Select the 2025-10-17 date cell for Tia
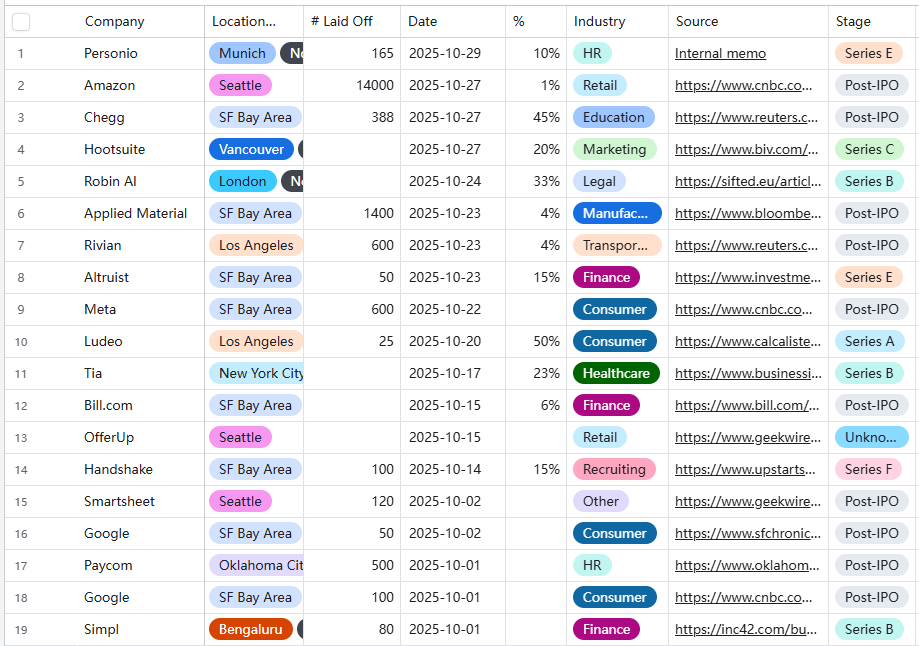The width and height of the screenshot is (919, 646). click(x=453, y=373)
